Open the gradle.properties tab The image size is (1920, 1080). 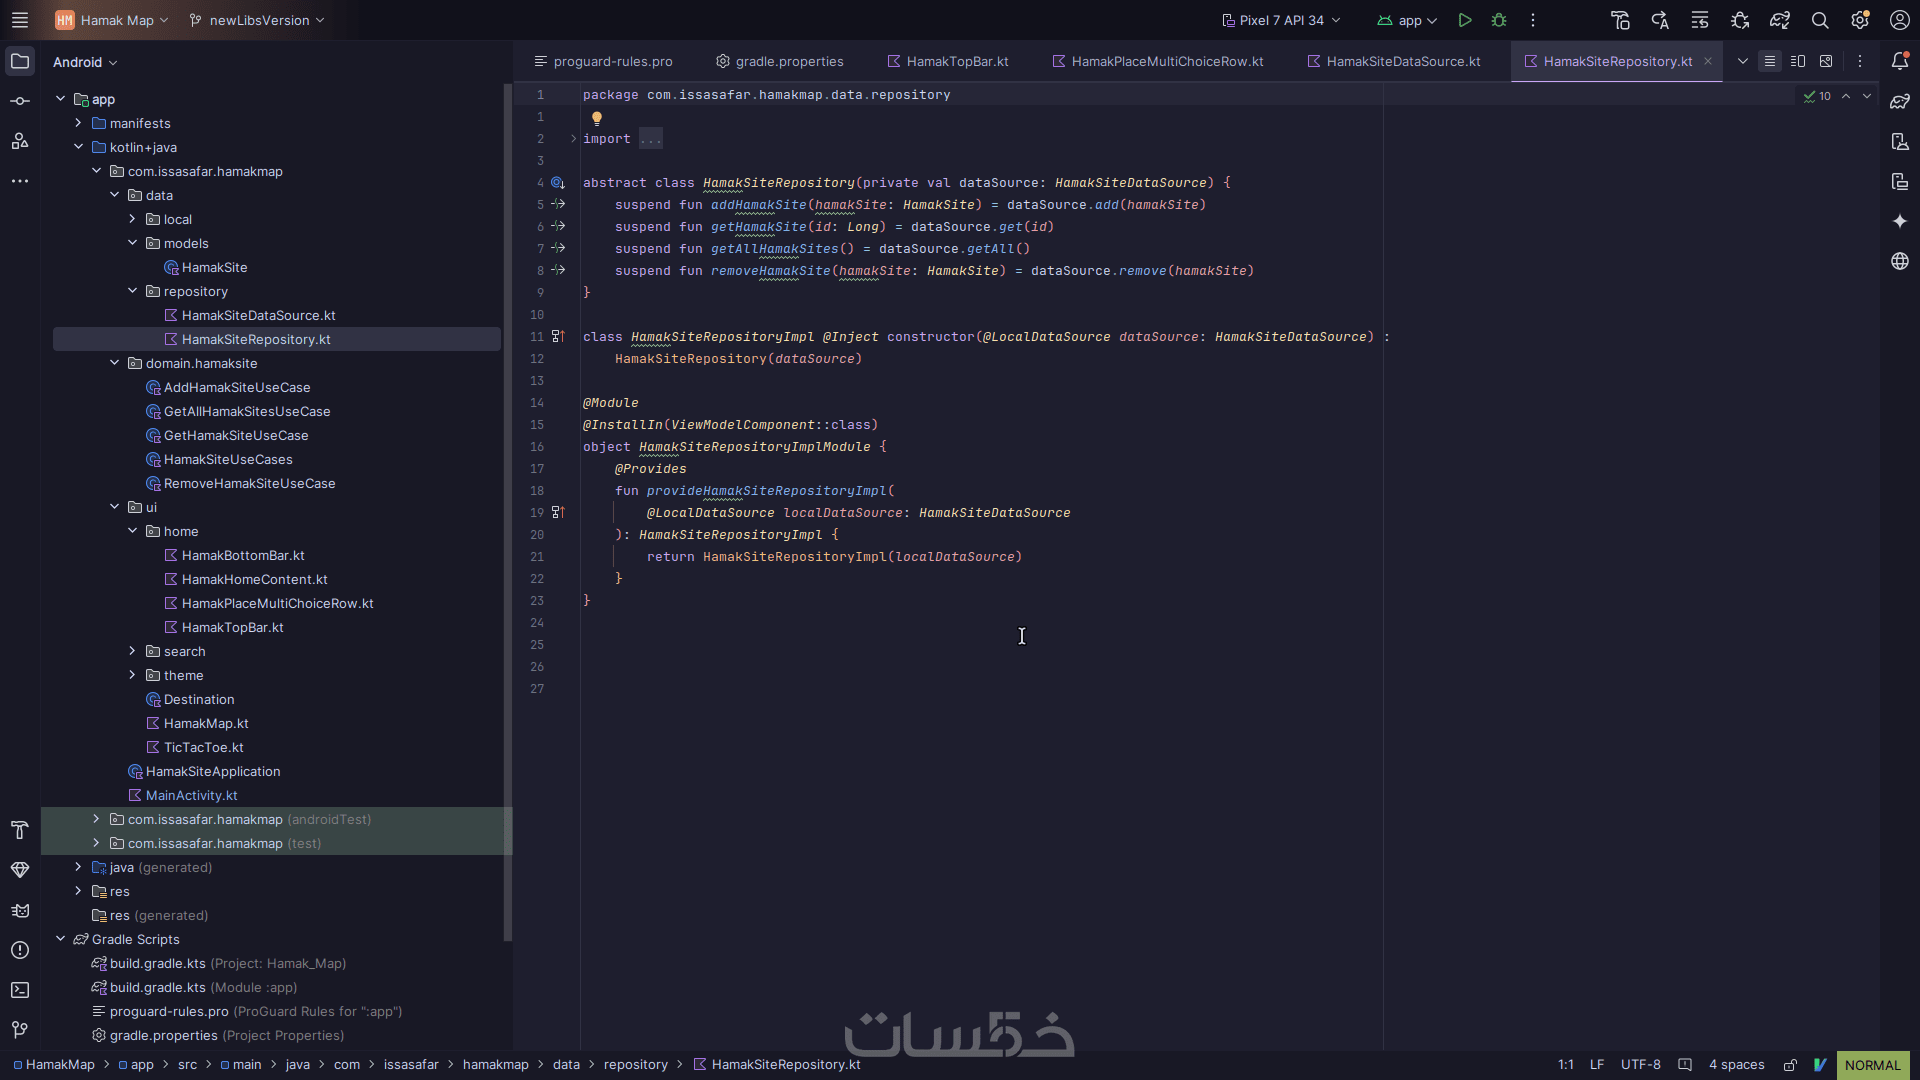click(x=779, y=61)
